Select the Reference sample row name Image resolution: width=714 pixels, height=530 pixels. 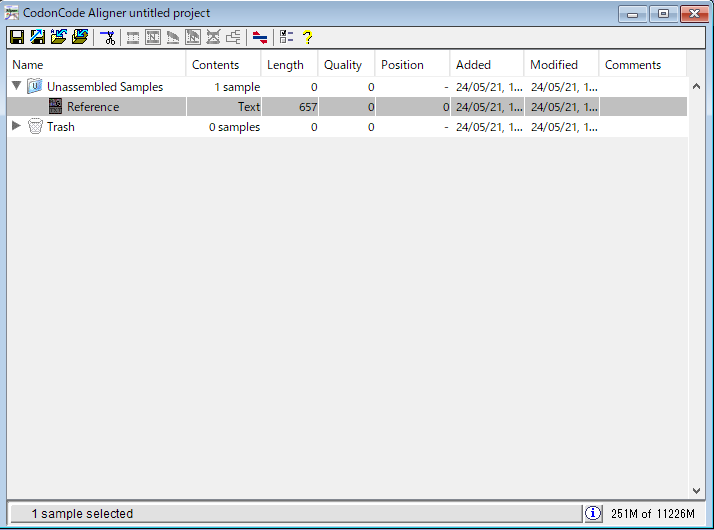[93, 107]
